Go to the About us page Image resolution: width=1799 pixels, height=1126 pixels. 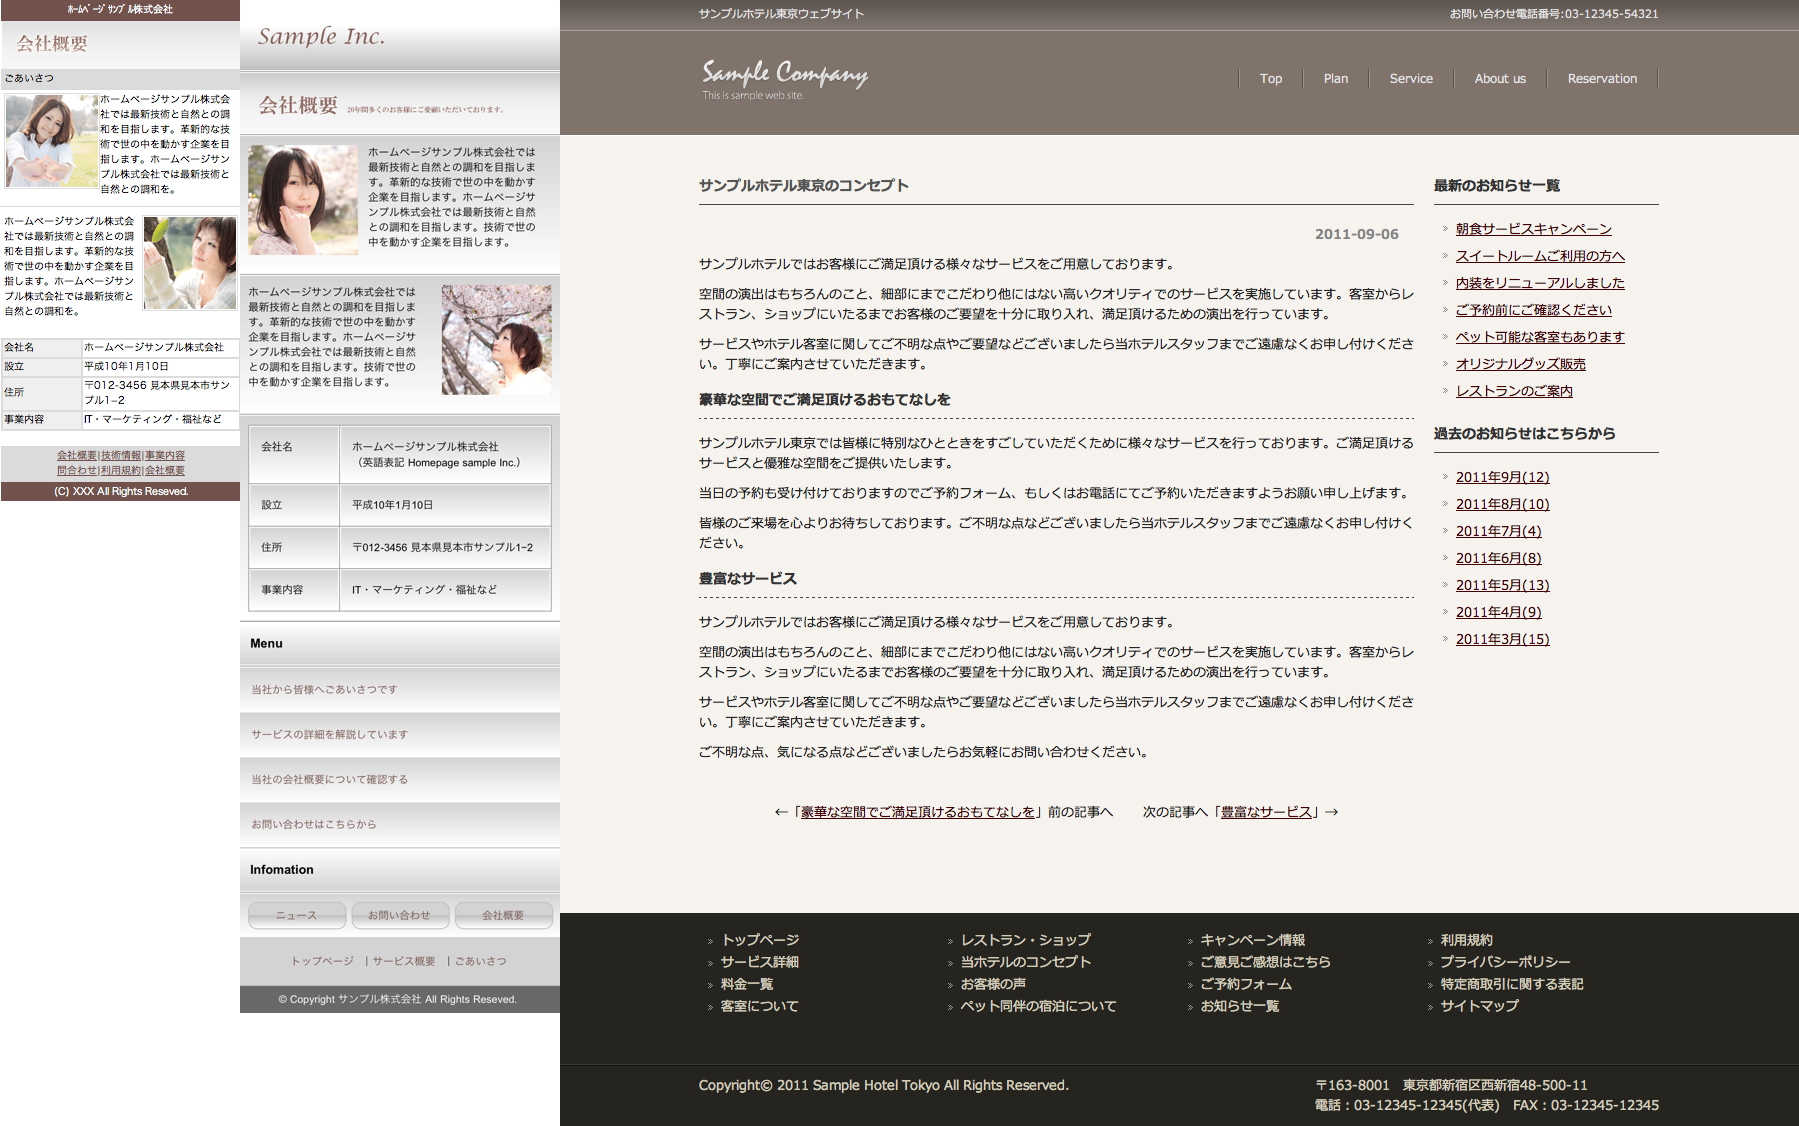tap(1499, 79)
